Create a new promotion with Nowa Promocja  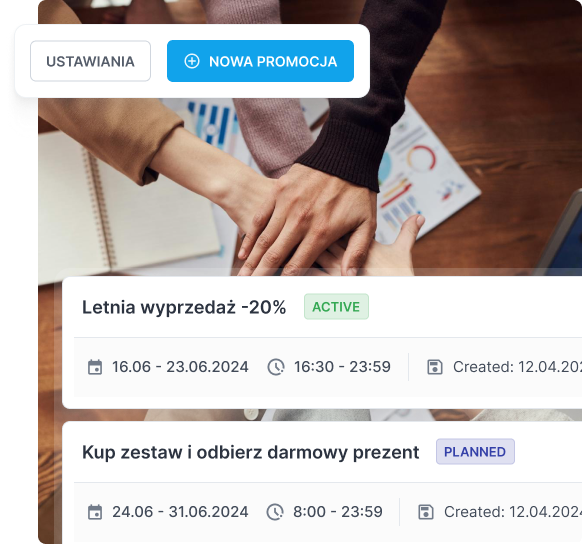pos(260,61)
